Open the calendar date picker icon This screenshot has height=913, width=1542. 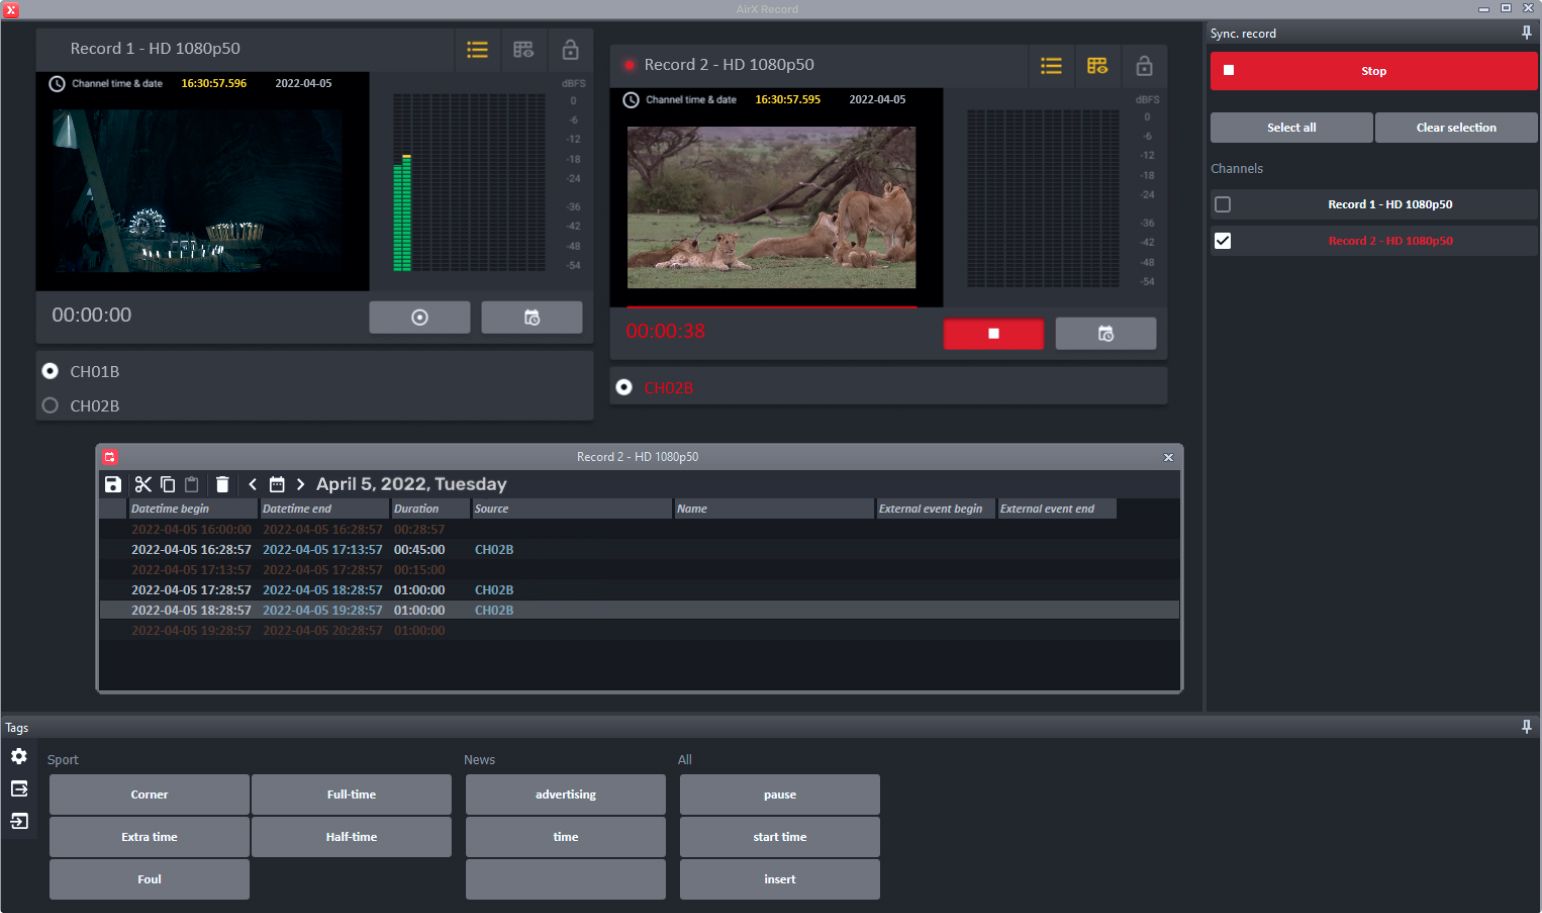tap(277, 485)
